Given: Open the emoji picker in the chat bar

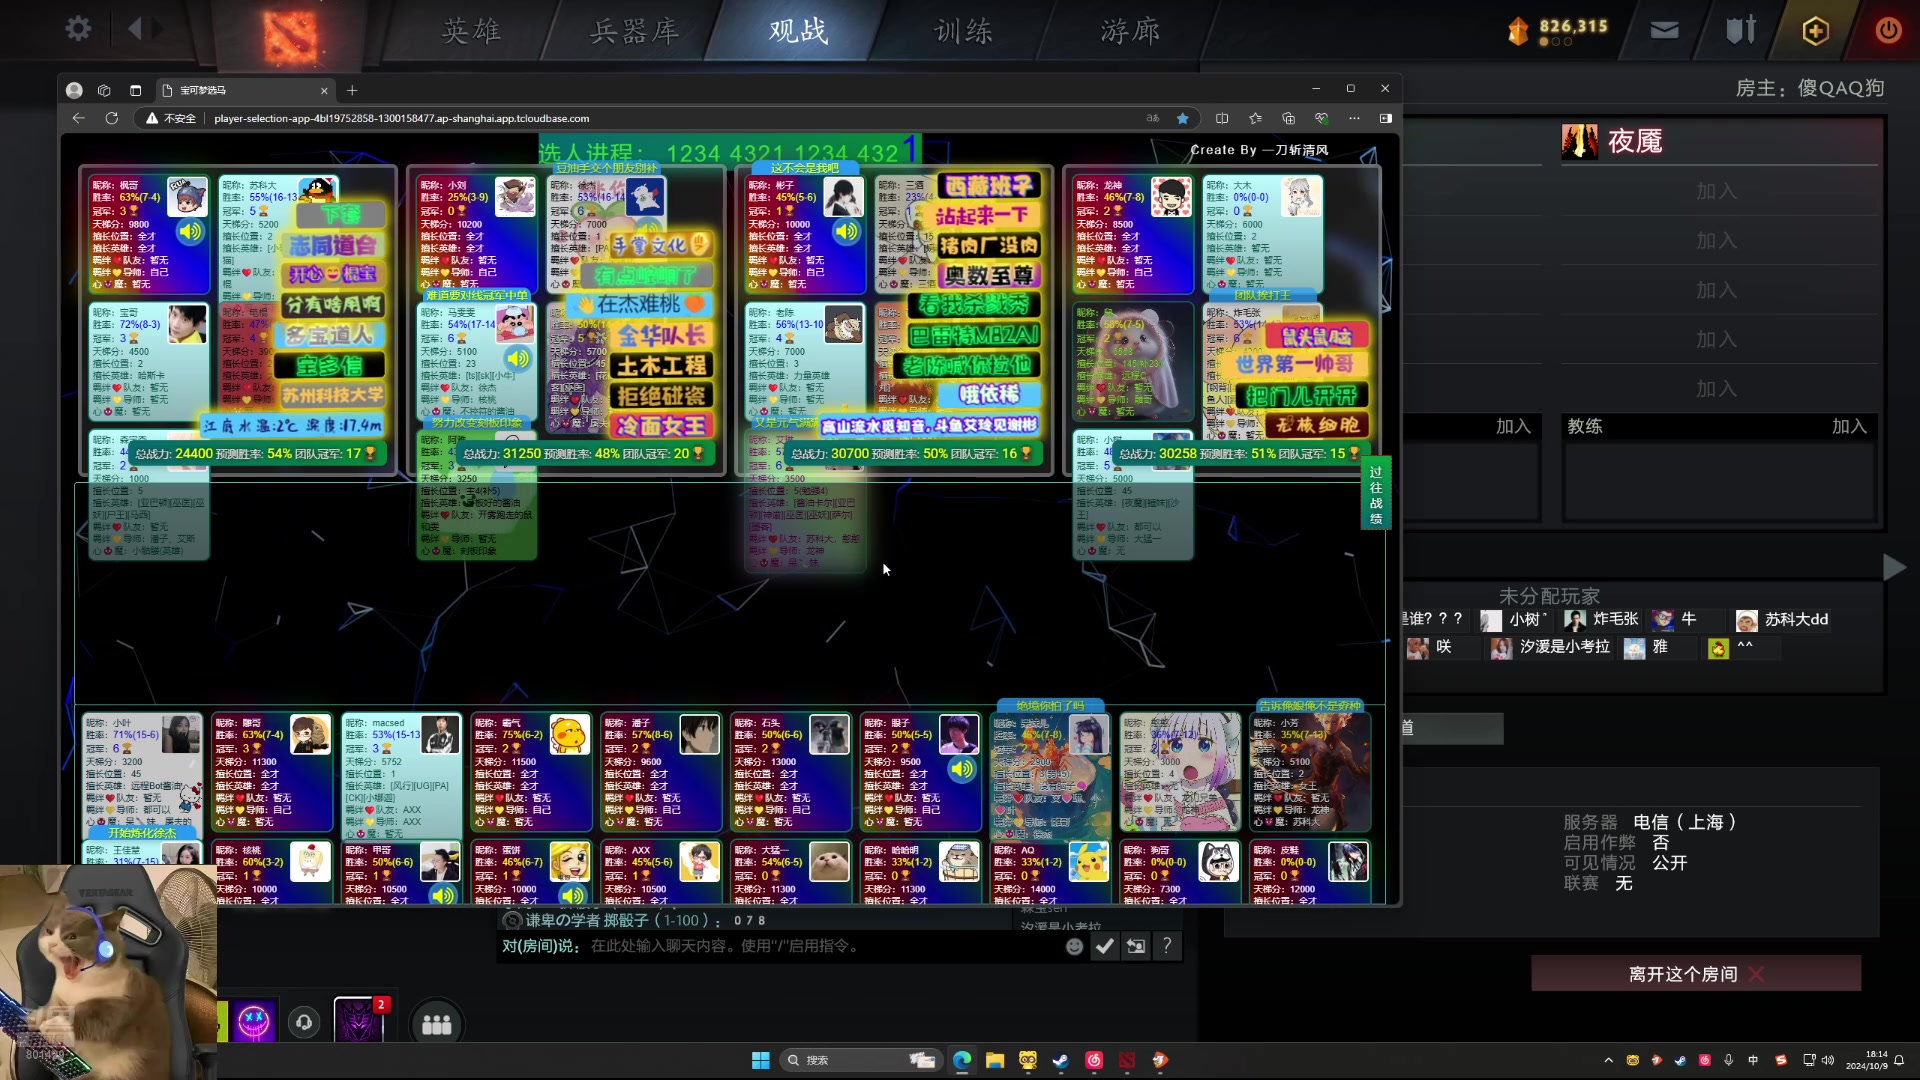Looking at the screenshot, I should pos(1074,946).
